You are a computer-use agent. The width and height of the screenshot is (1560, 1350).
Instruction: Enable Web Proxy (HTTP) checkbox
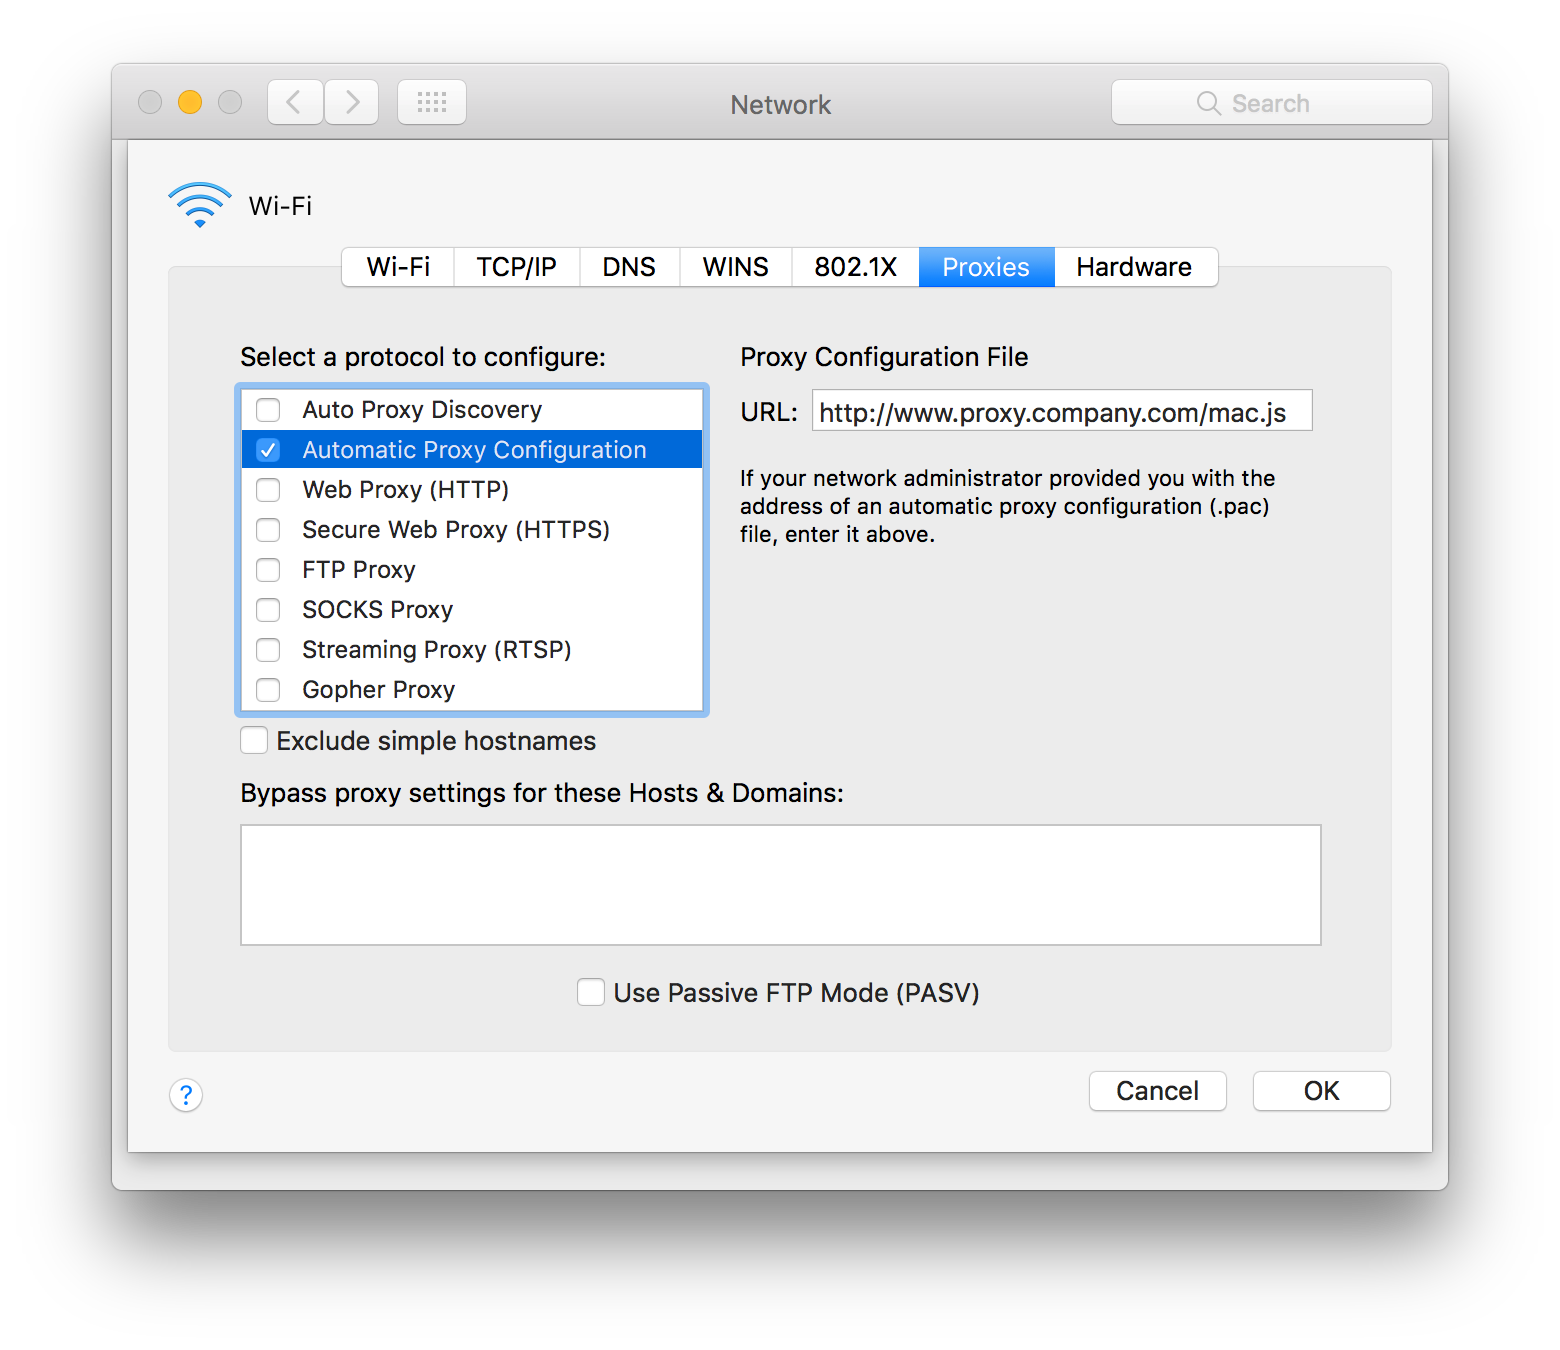point(268,490)
